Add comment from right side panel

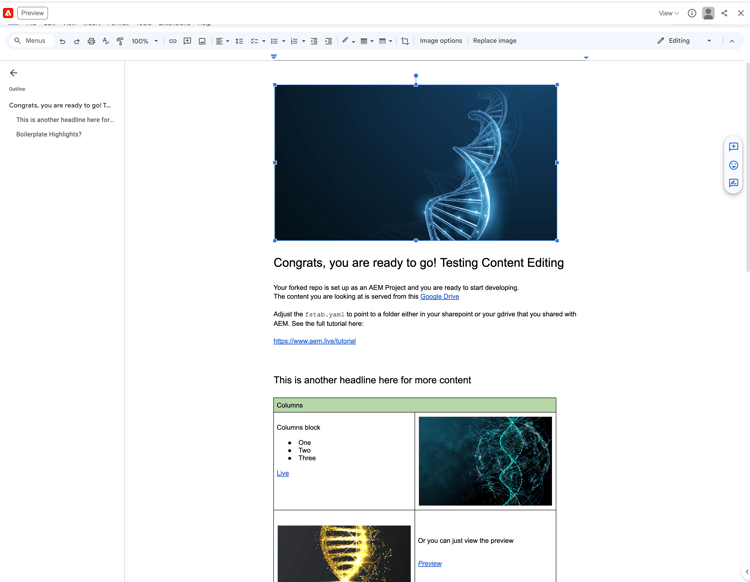(x=733, y=147)
